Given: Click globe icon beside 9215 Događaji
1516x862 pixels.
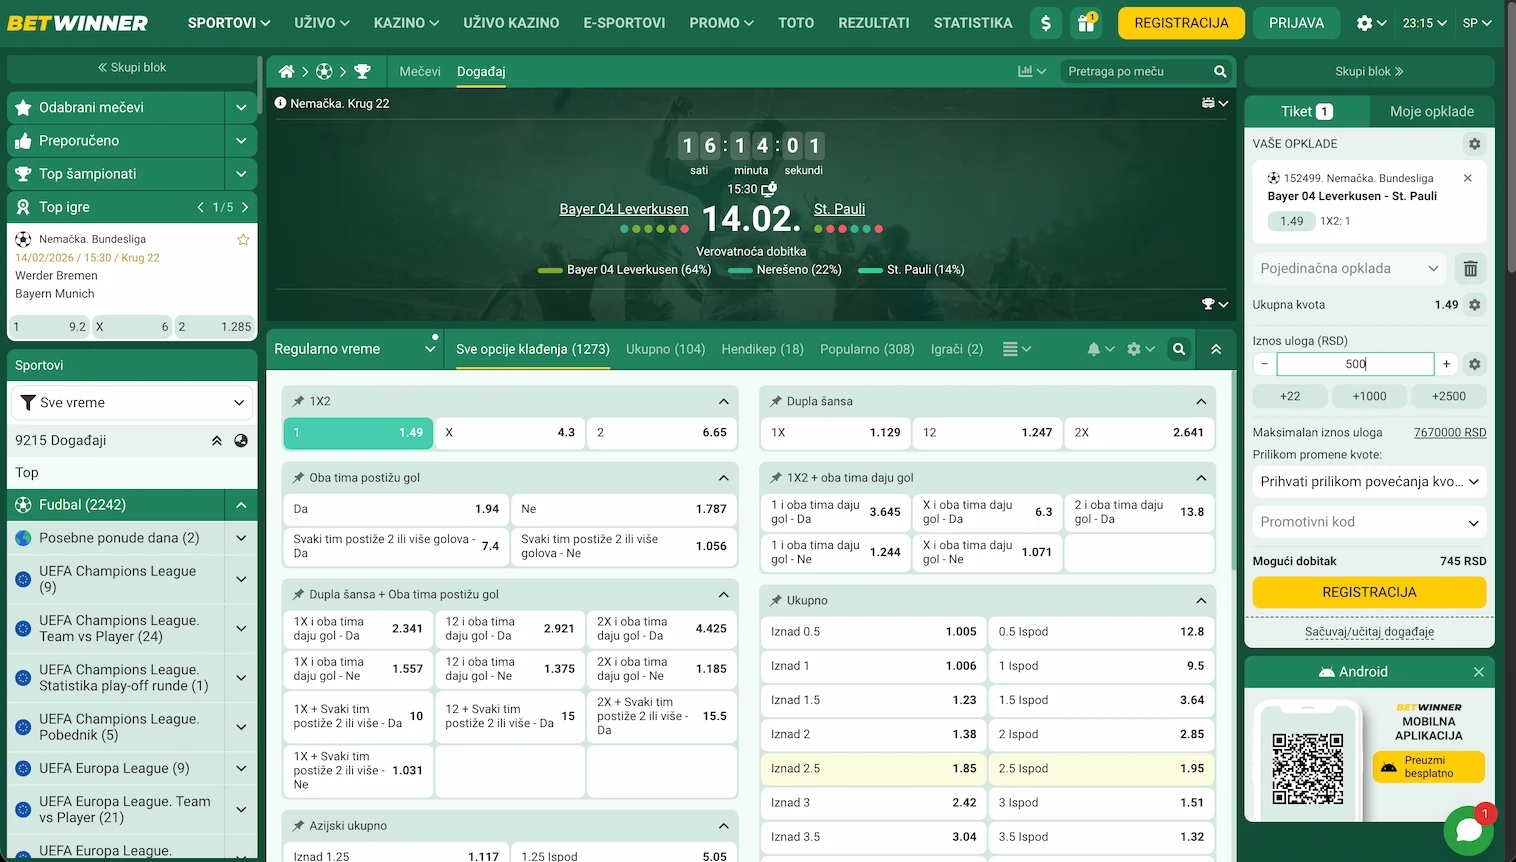Looking at the screenshot, I should click(241, 440).
